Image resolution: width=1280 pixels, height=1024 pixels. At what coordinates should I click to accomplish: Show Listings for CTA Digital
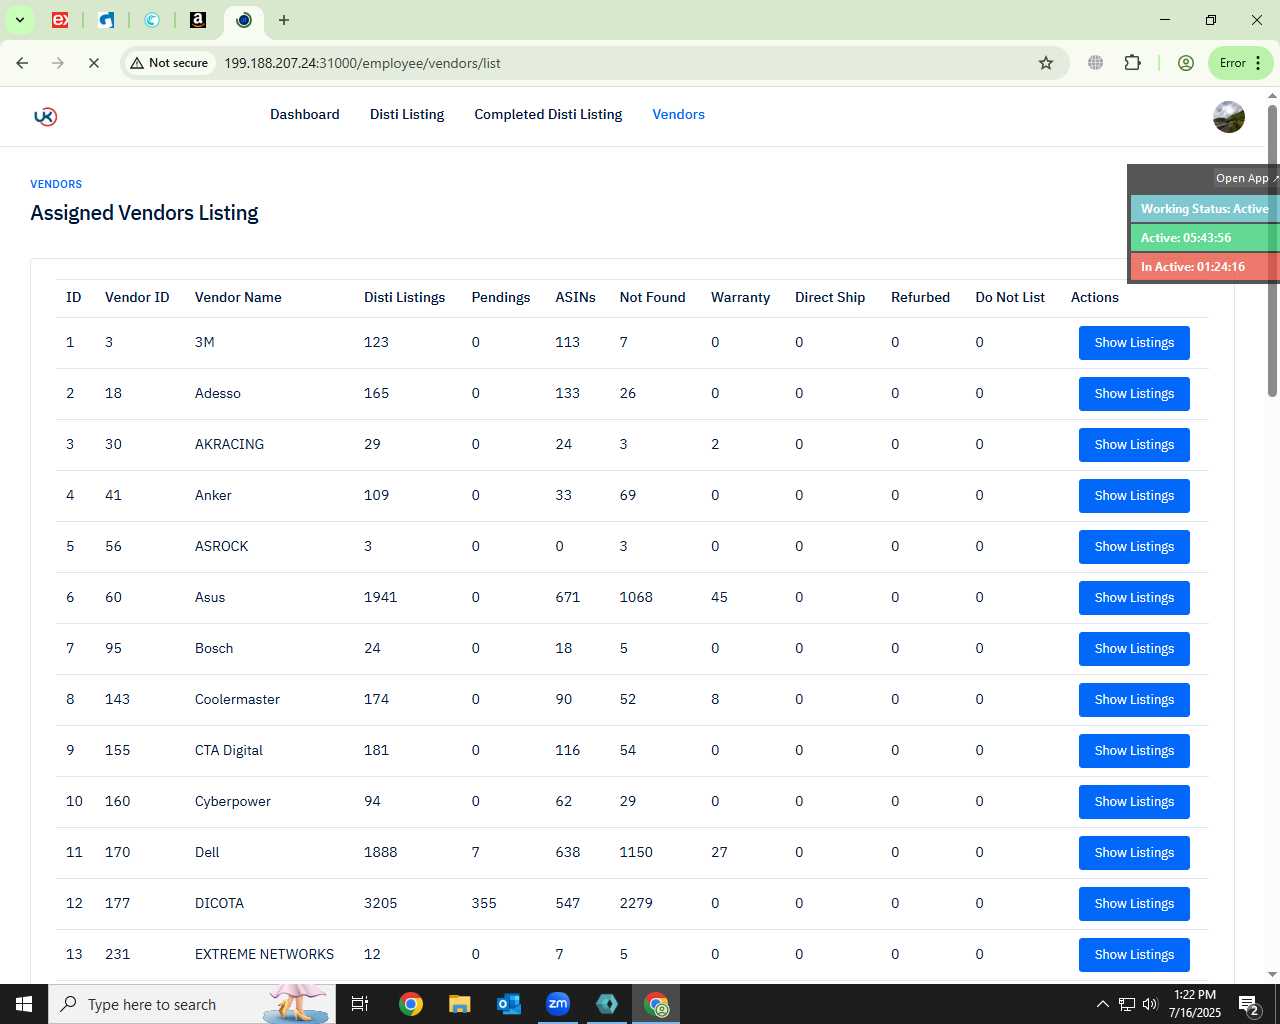1134,751
